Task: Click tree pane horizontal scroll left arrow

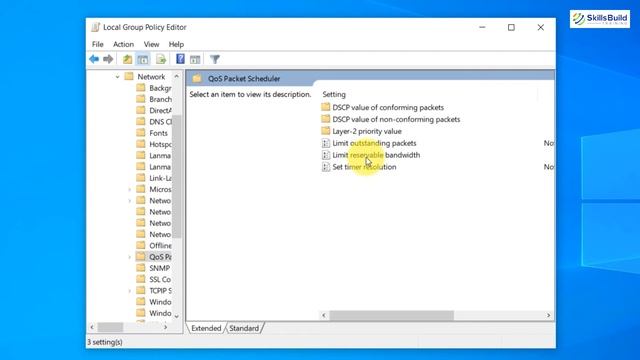Action: click(x=92, y=327)
